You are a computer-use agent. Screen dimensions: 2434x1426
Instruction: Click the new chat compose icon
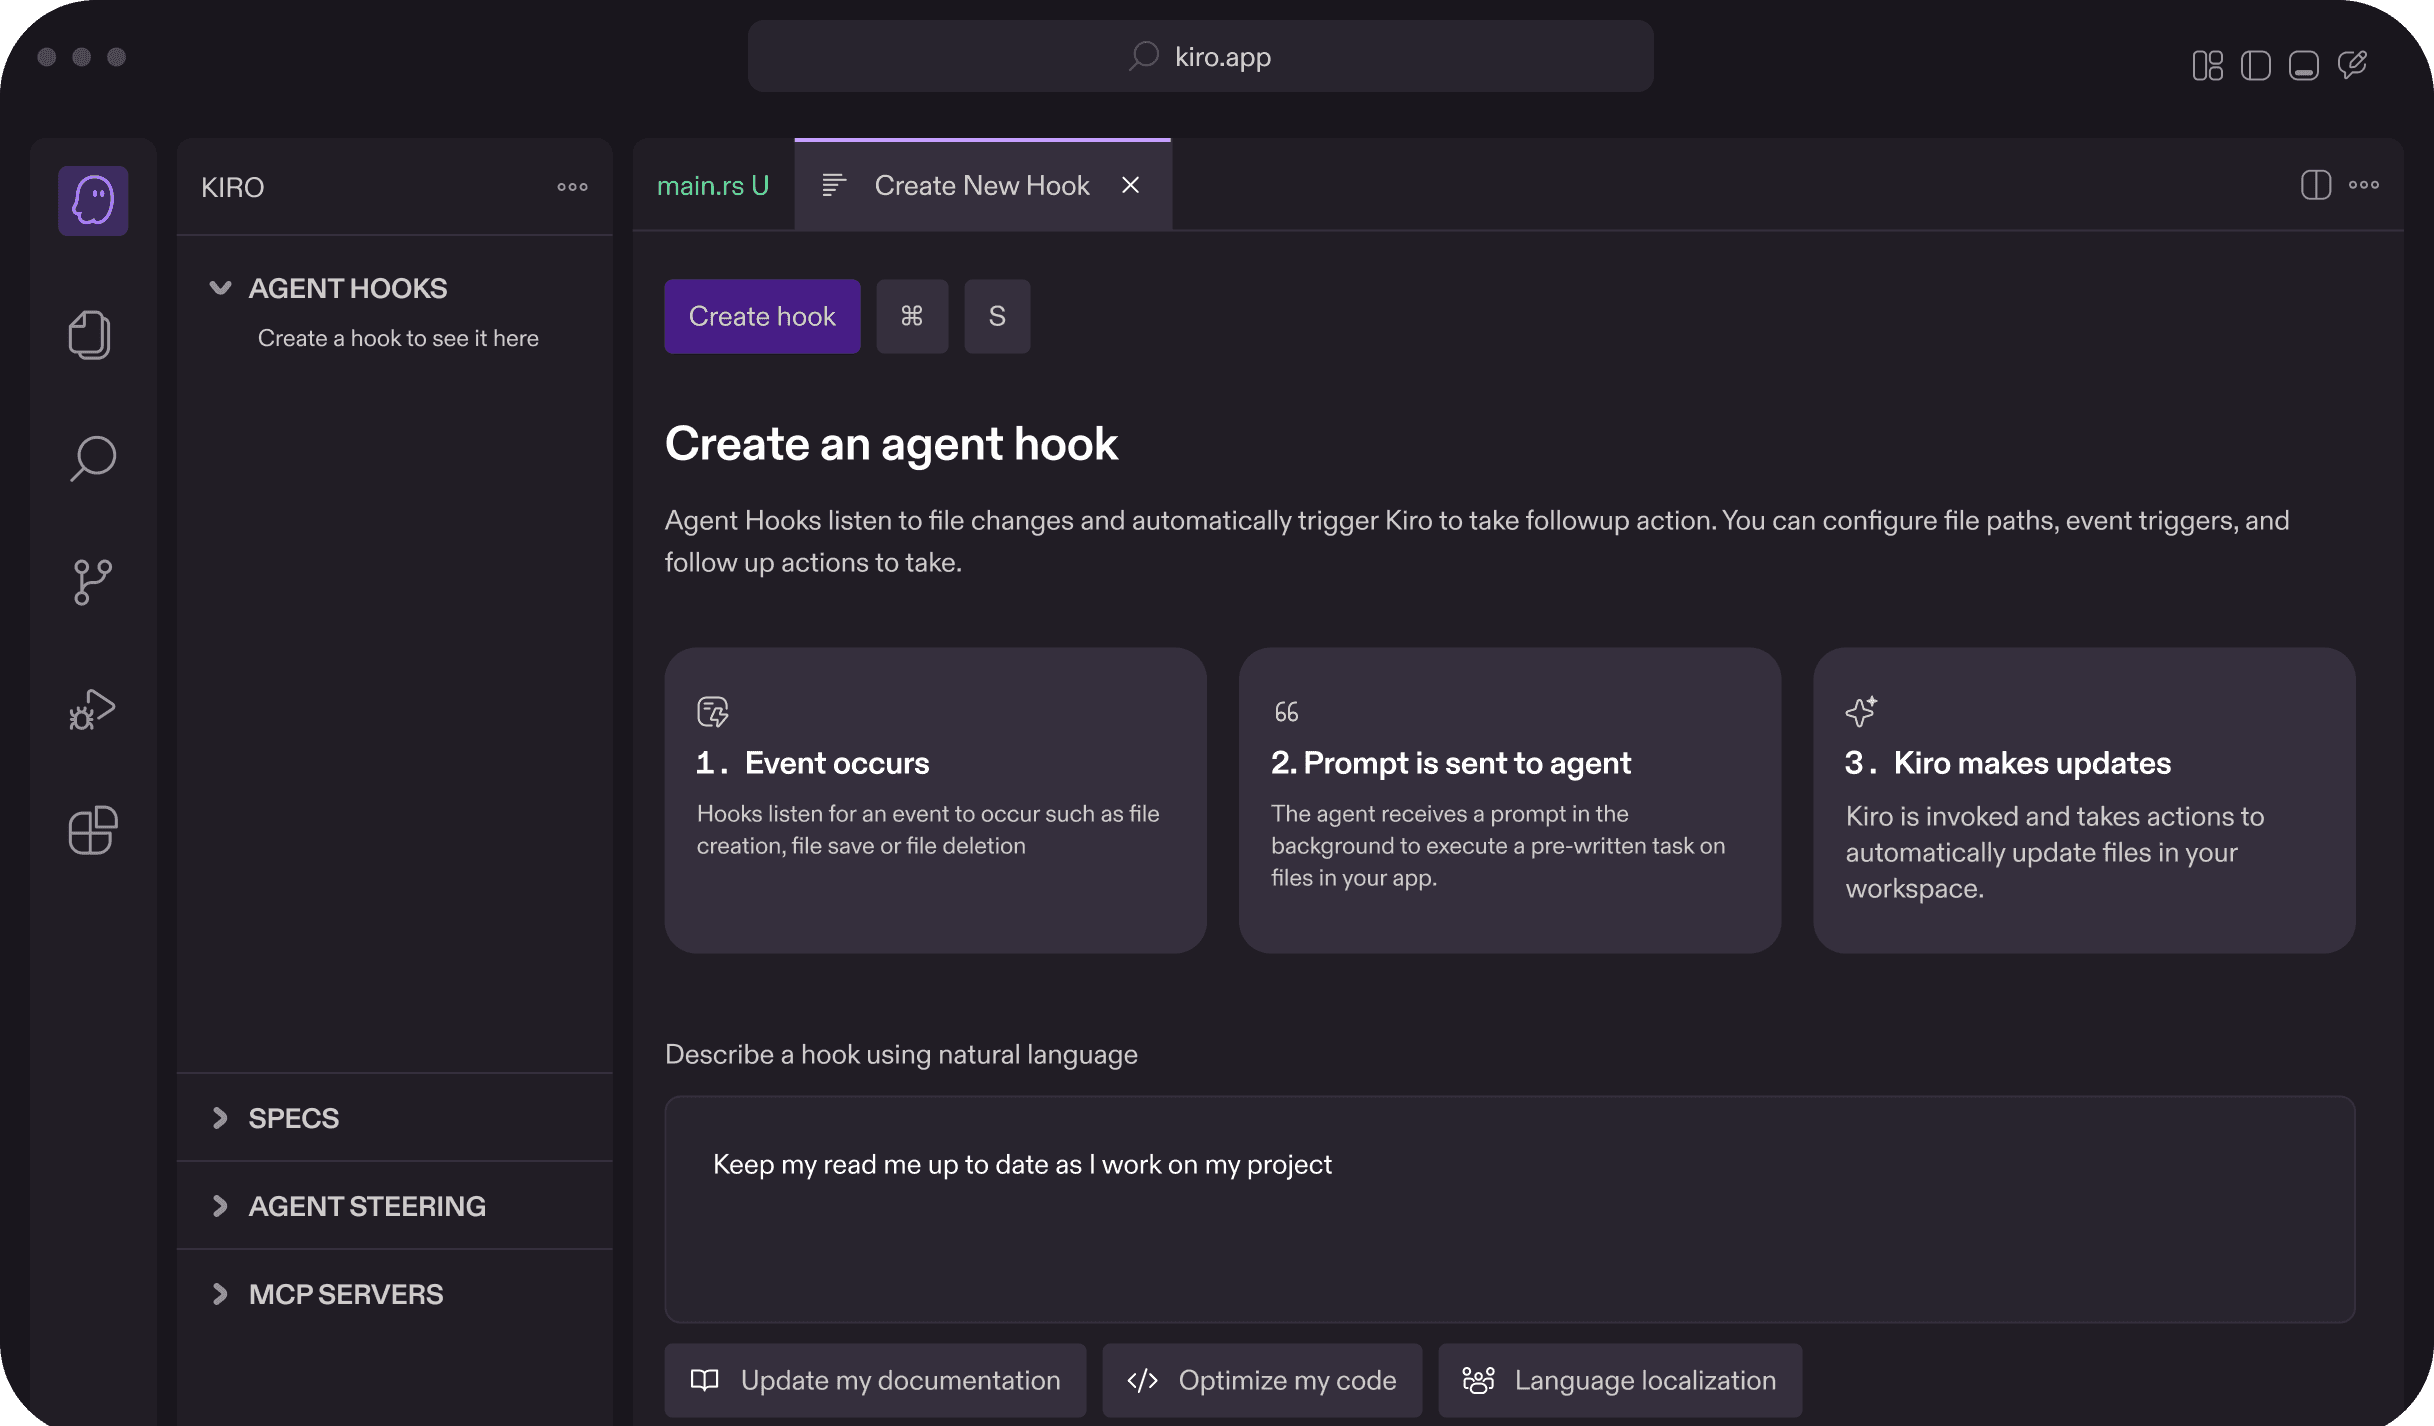(x=2352, y=66)
